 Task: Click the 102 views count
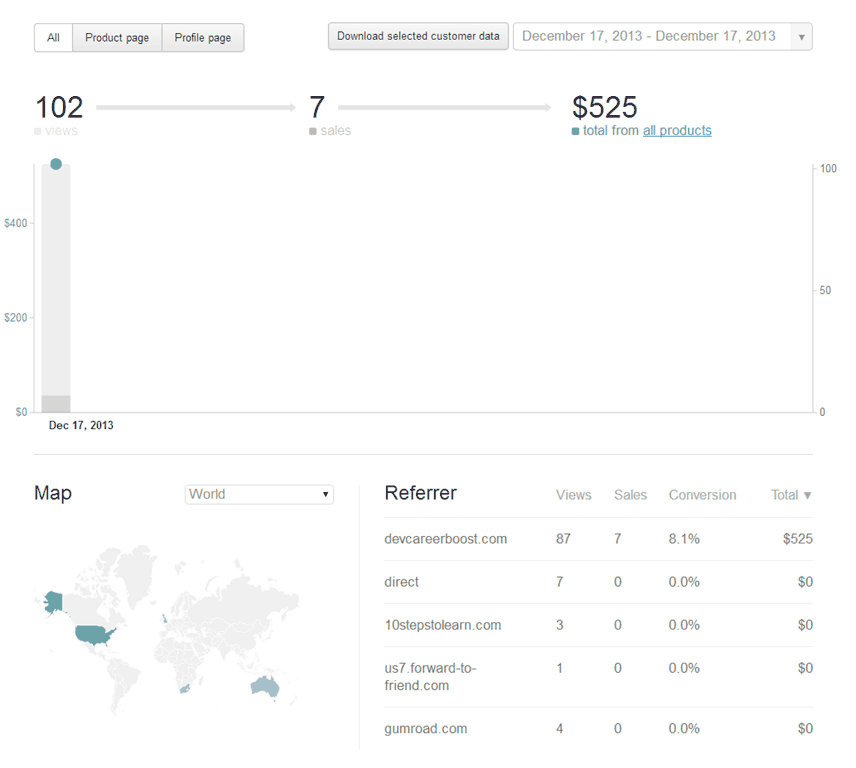pyautogui.click(x=59, y=108)
